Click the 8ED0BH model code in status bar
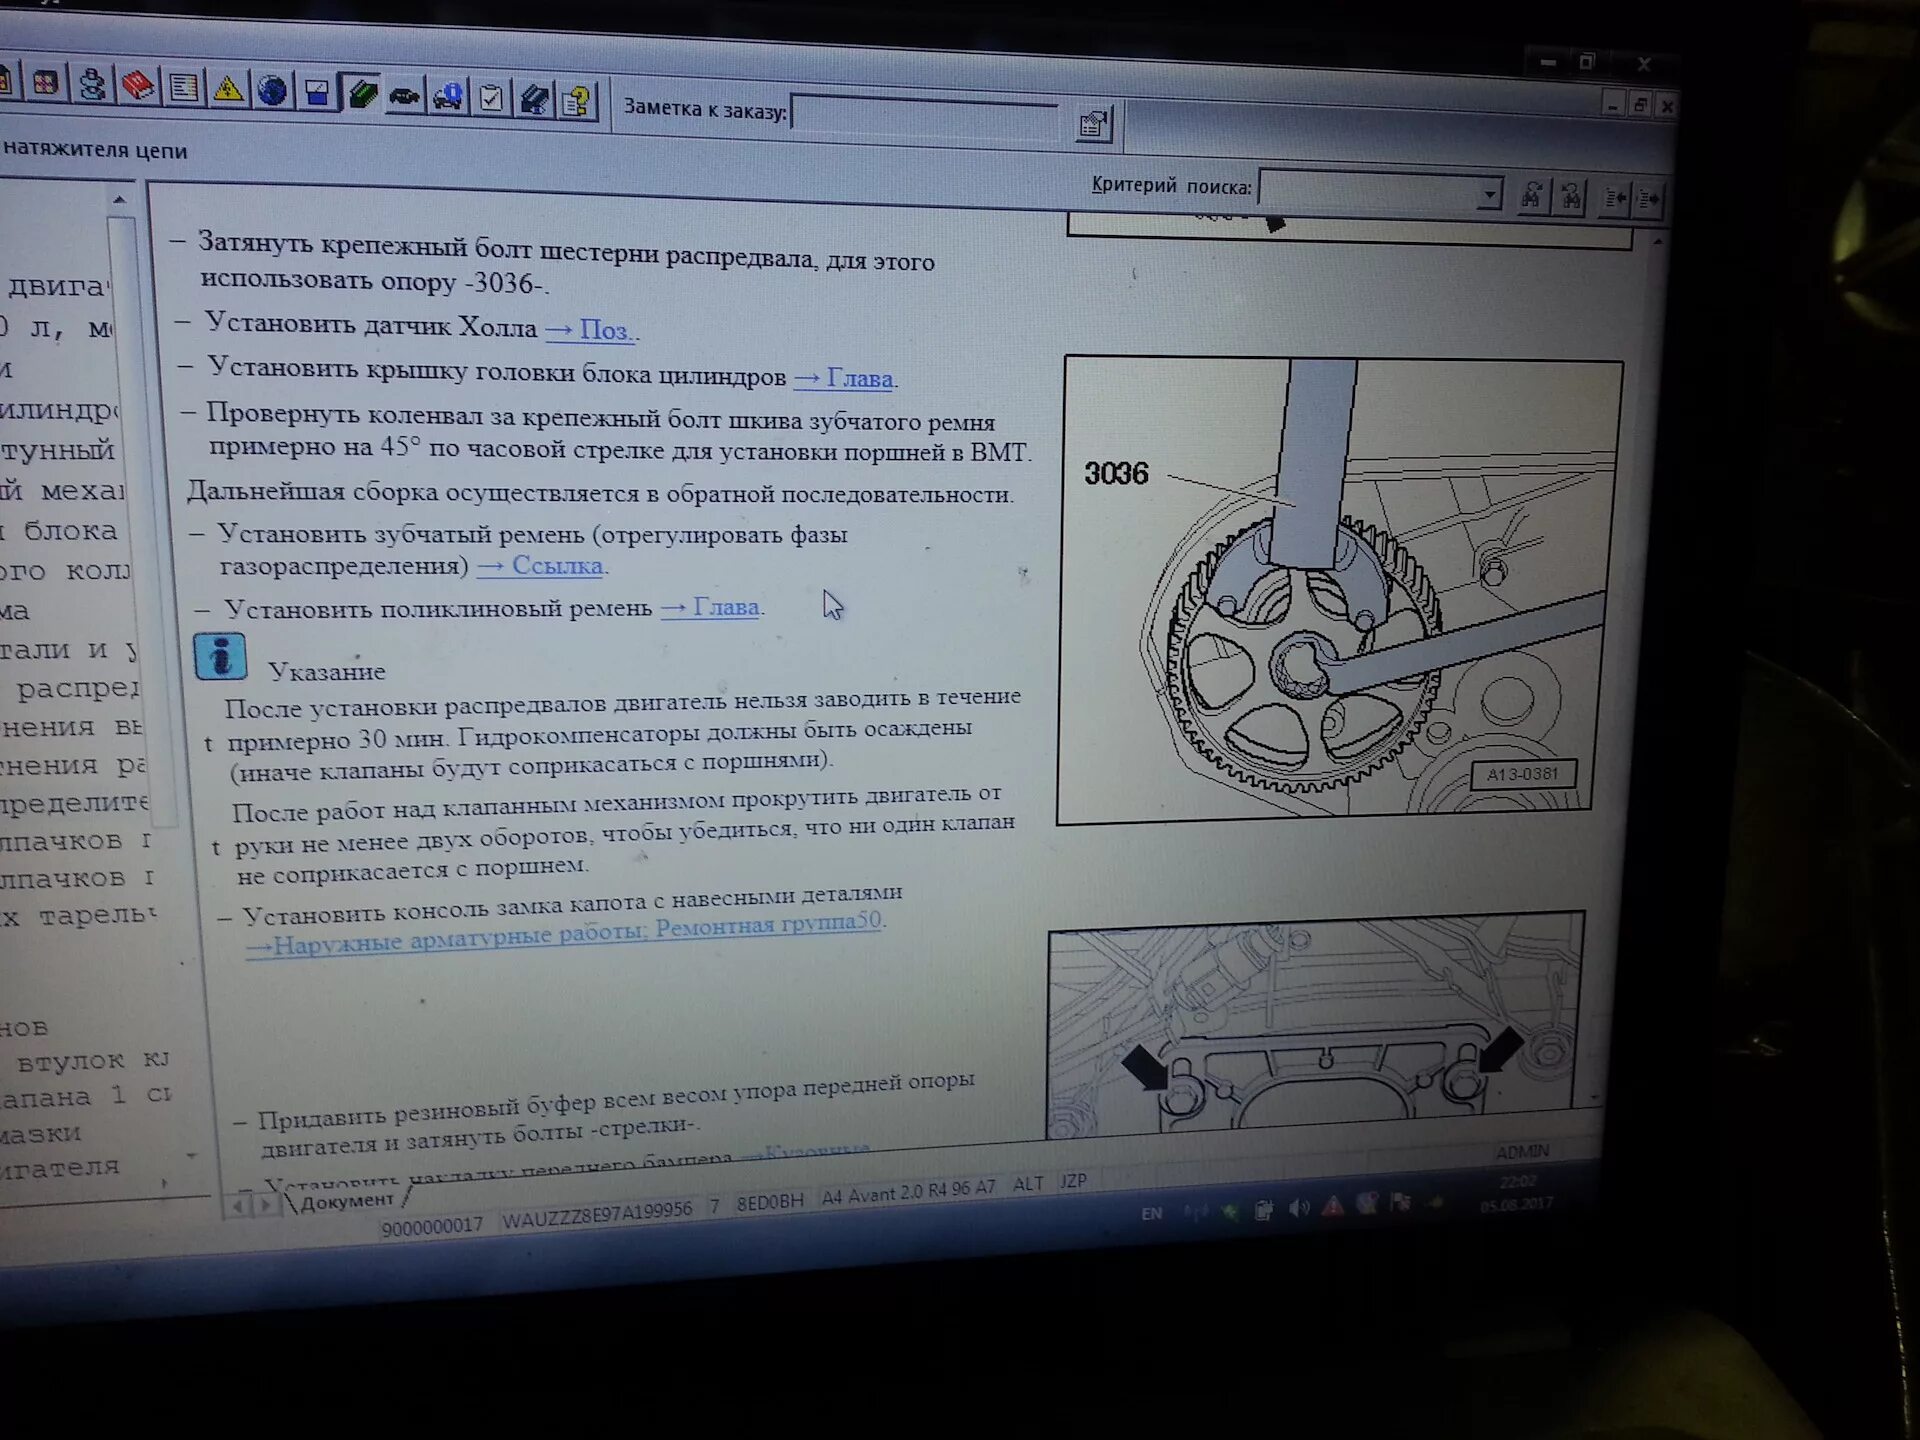1920x1440 pixels. pos(770,1202)
